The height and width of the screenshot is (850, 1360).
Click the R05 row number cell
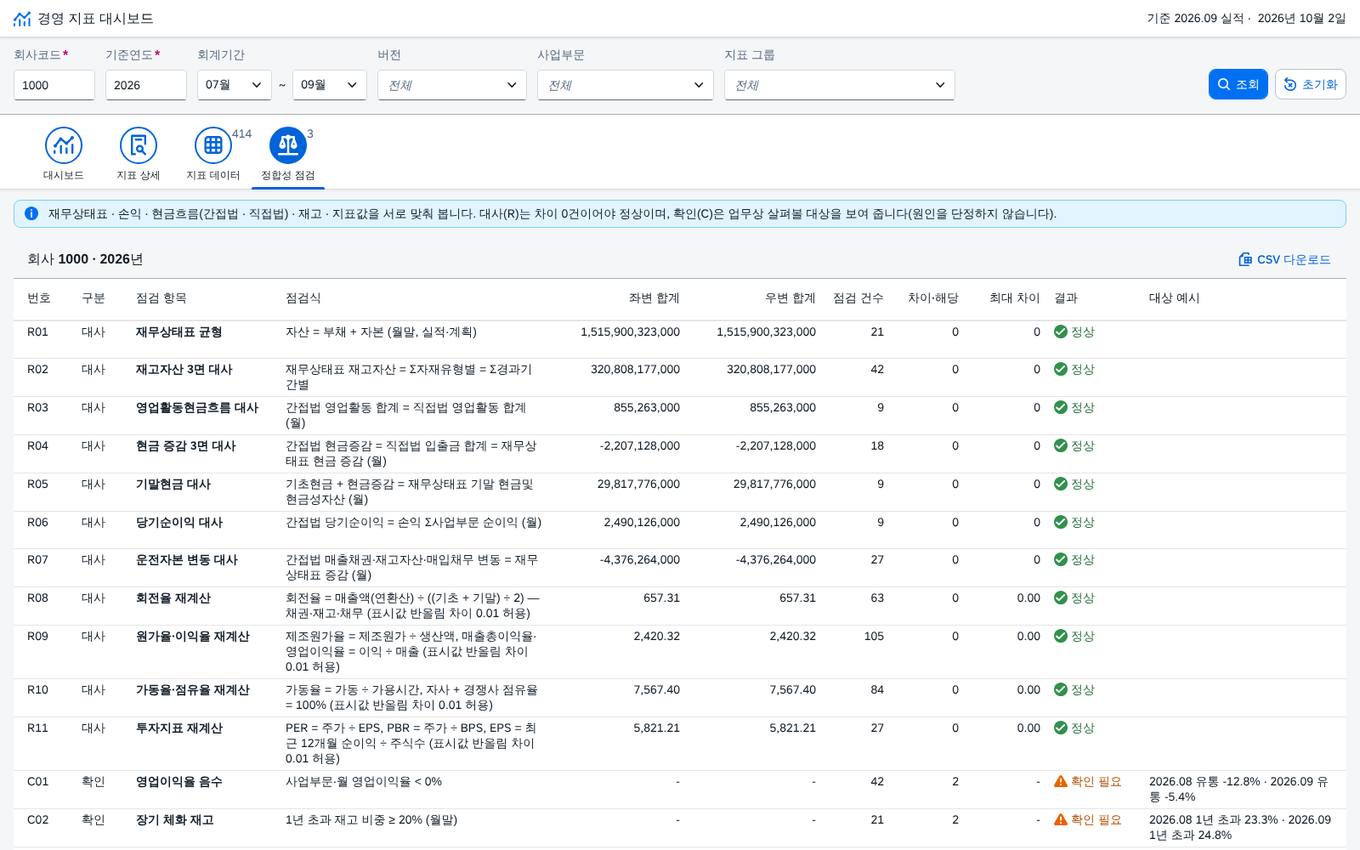pos(38,484)
